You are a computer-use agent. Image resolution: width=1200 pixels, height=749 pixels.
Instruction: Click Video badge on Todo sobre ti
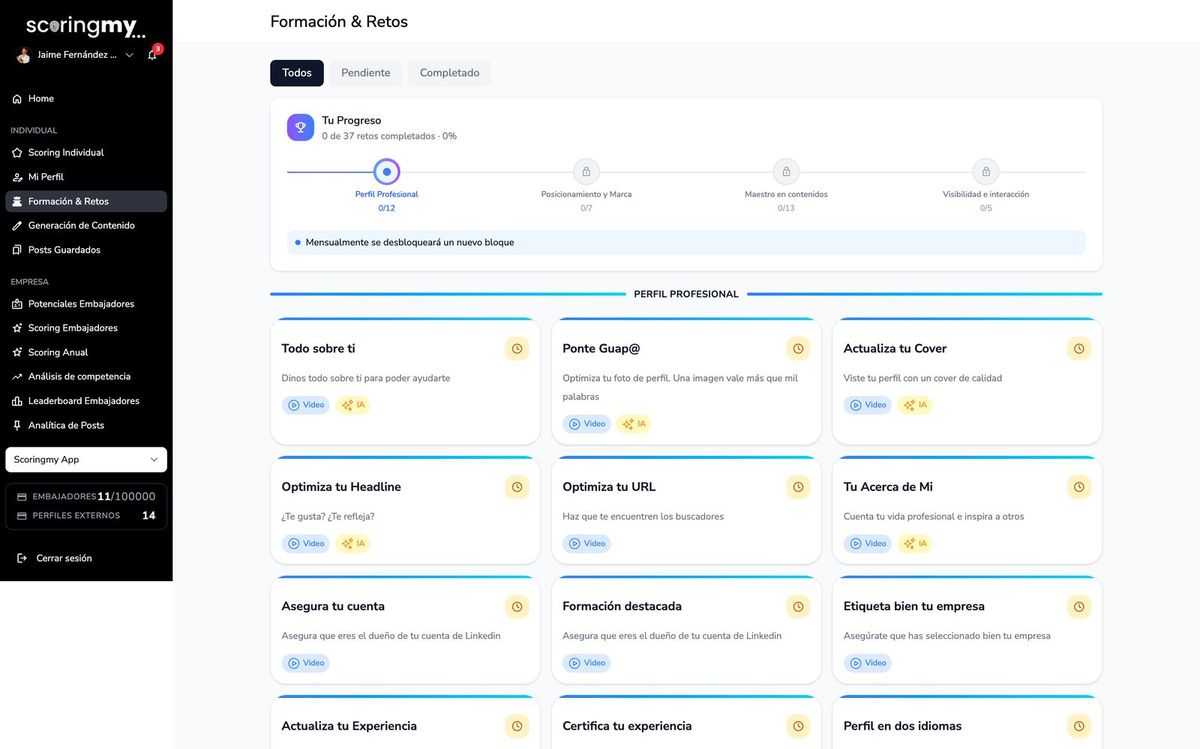tap(306, 405)
